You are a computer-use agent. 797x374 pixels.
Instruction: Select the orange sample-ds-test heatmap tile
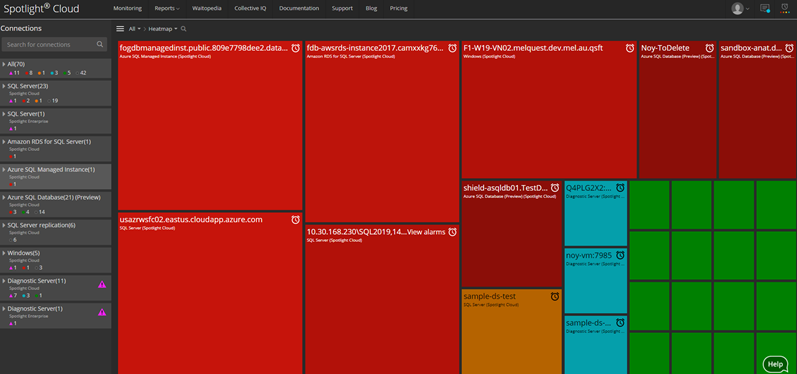pos(511,331)
